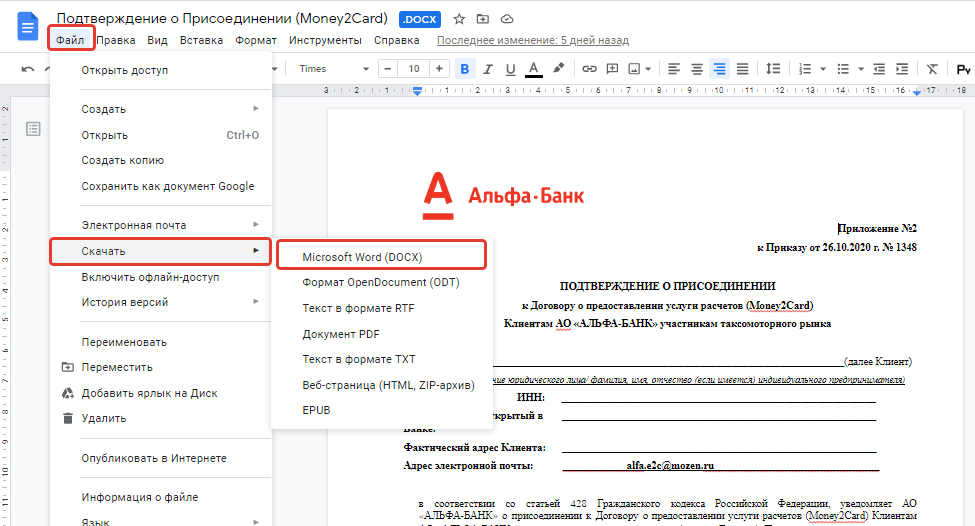Expand the Скачать submenu
The width and height of the screenshot is (975, 526).
(x=160, y=251)
